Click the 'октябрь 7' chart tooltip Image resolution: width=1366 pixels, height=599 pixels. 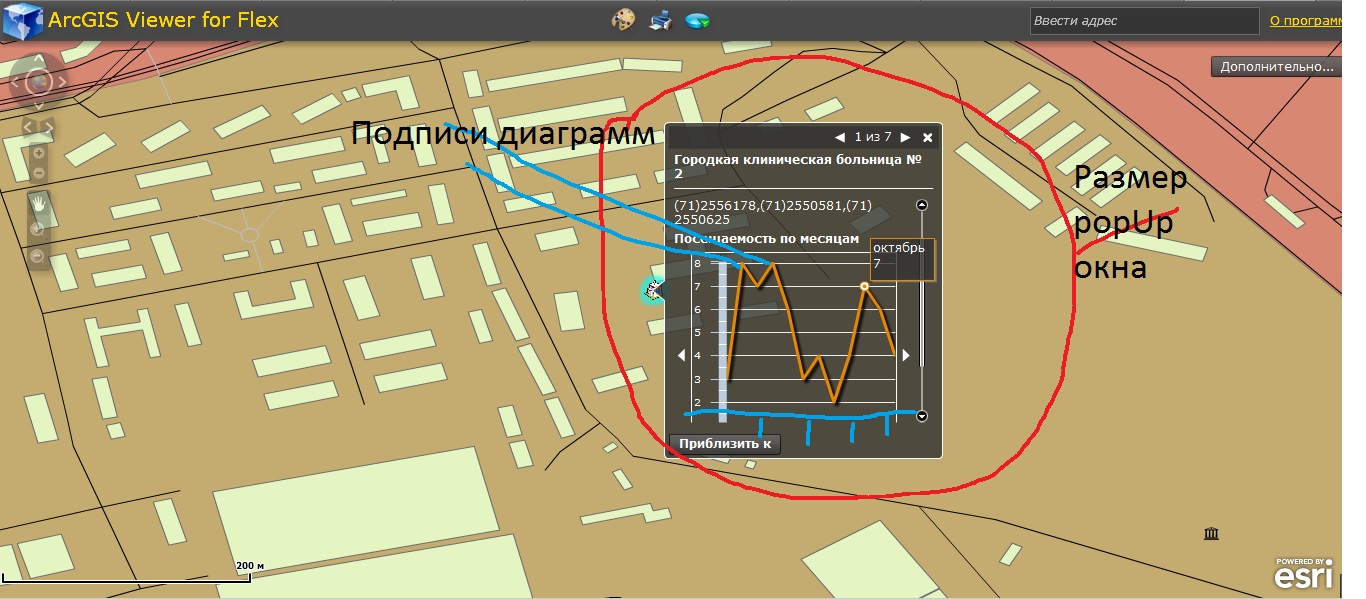click(902, 259)
